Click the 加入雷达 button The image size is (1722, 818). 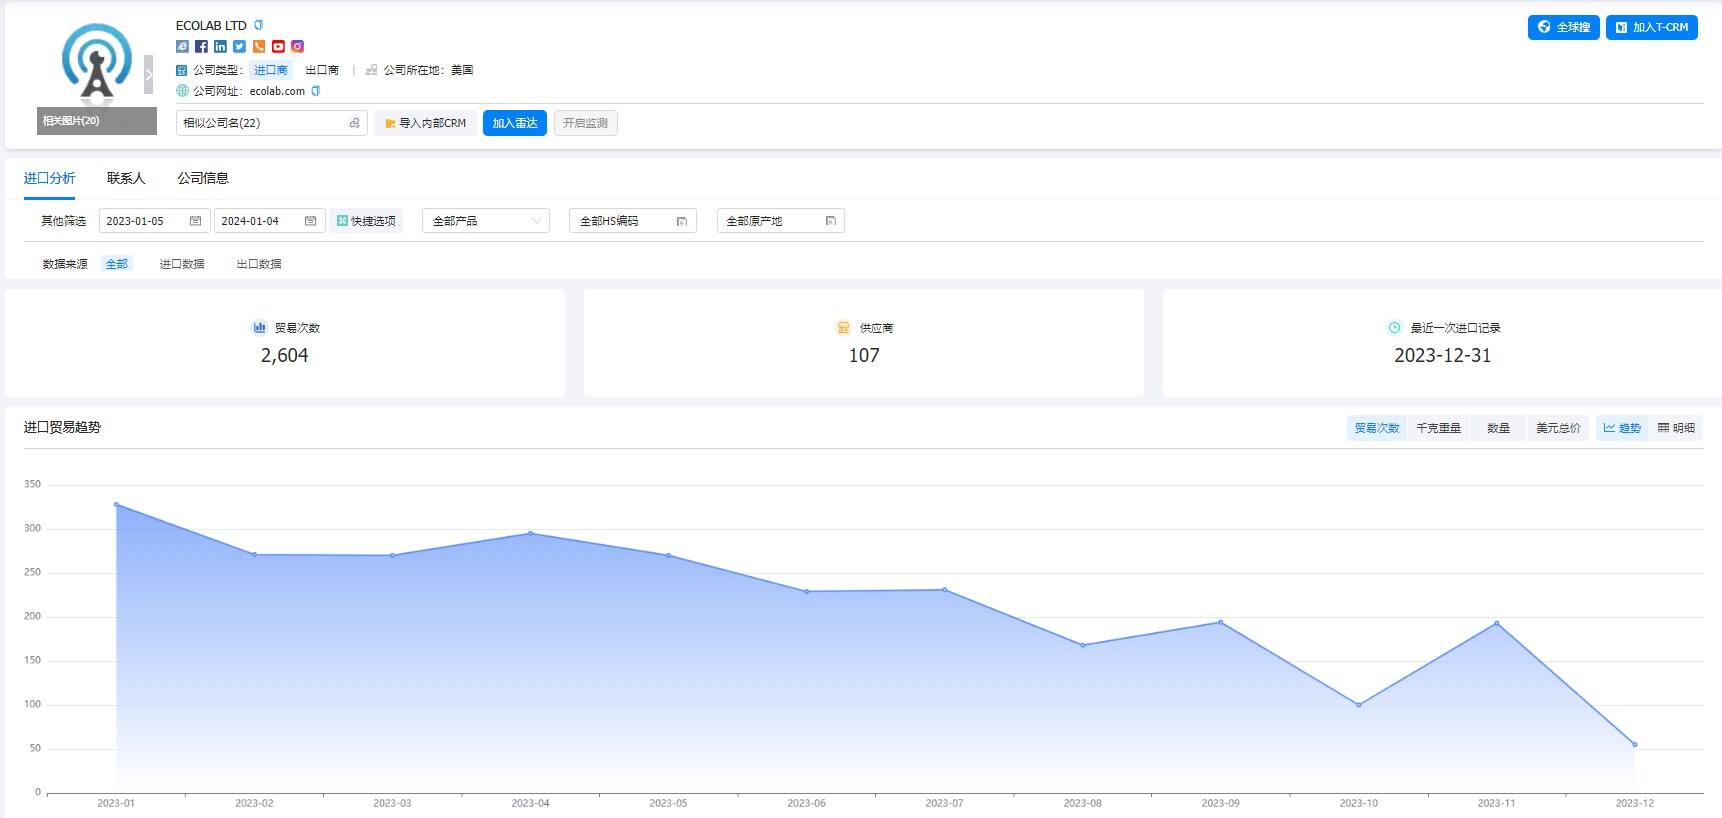click(515, 123)
